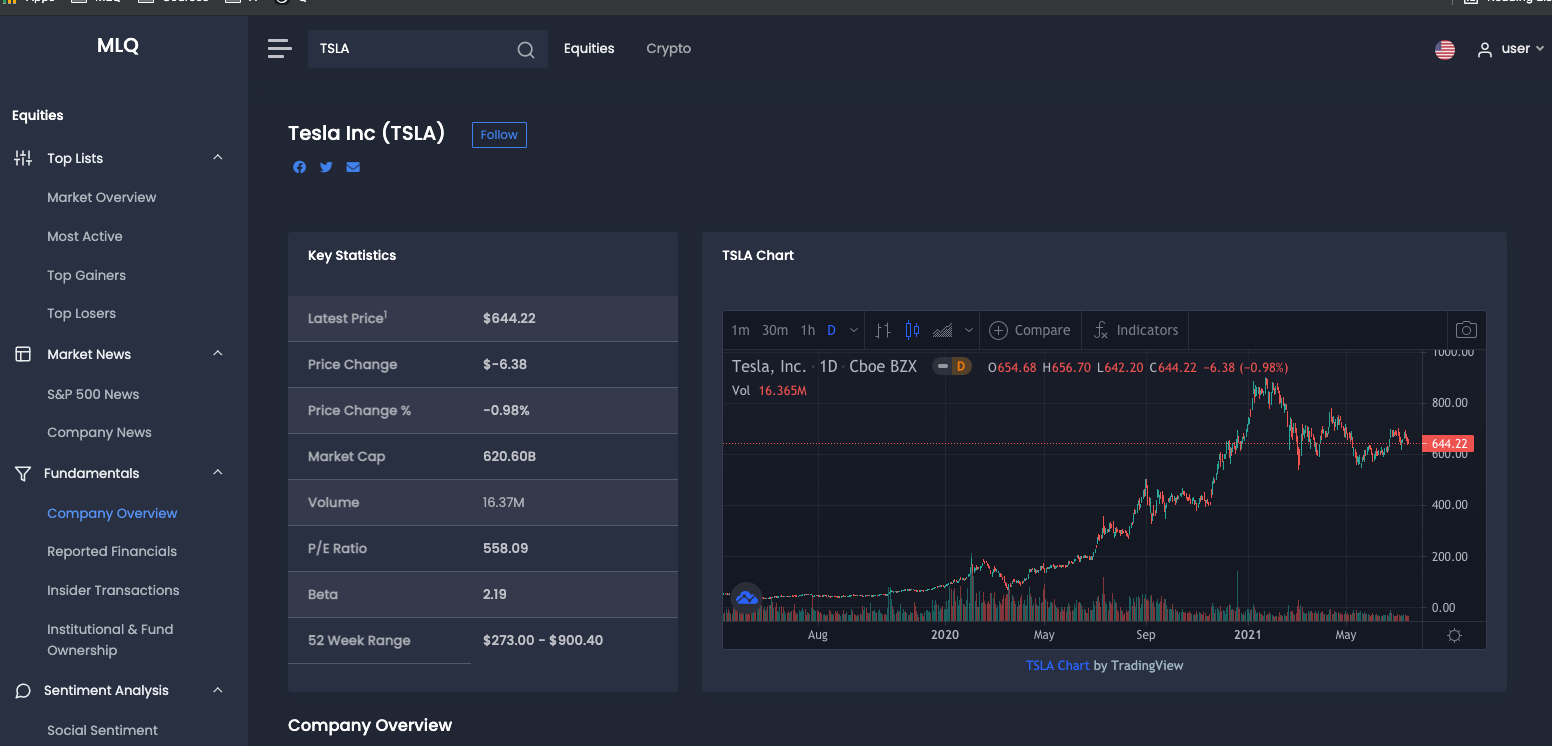1552x746 pixels.
Task: Open Top Losers list
Action: pyautogui.click(x=82, y=313)
